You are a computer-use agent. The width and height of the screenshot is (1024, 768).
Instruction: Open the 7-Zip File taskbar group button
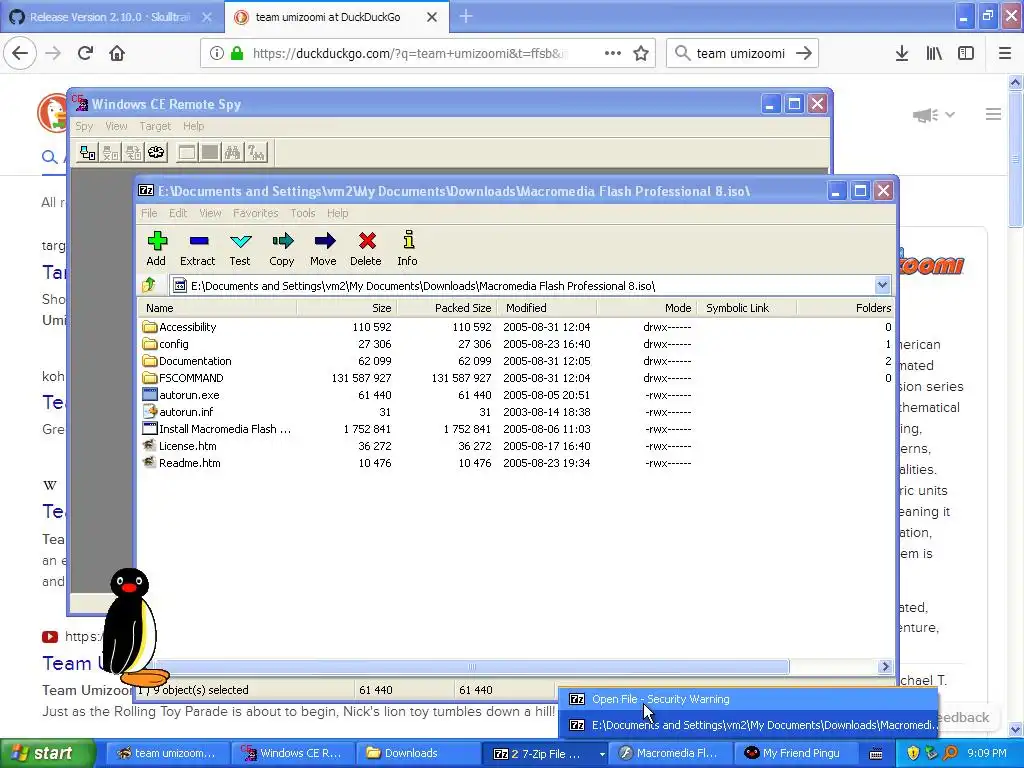tap(543, 753)
